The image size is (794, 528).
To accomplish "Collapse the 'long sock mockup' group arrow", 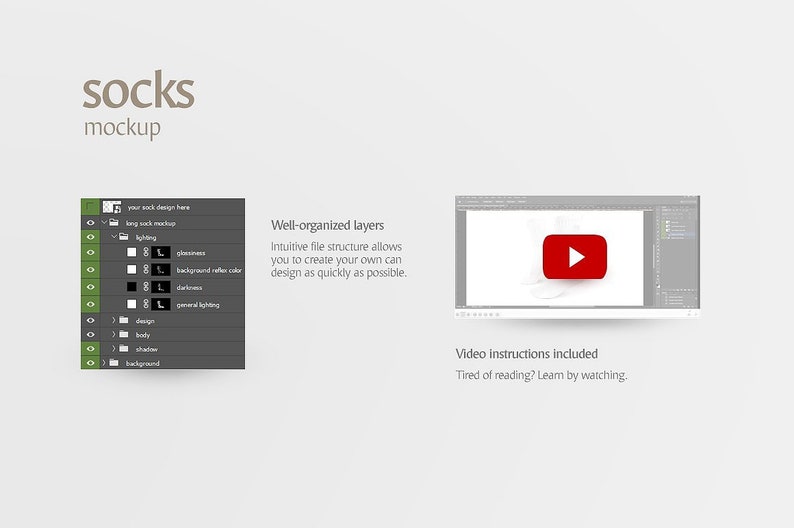I will [x=104, y=222].
